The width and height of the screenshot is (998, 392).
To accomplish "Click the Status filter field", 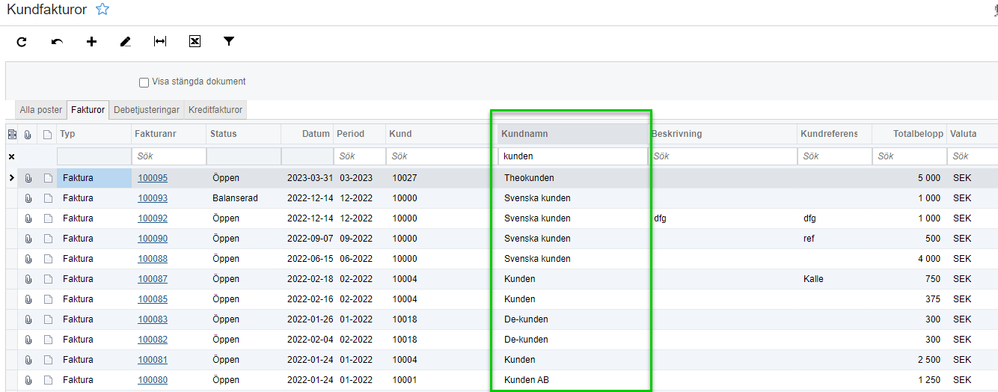I will click(x=243, y=157).
